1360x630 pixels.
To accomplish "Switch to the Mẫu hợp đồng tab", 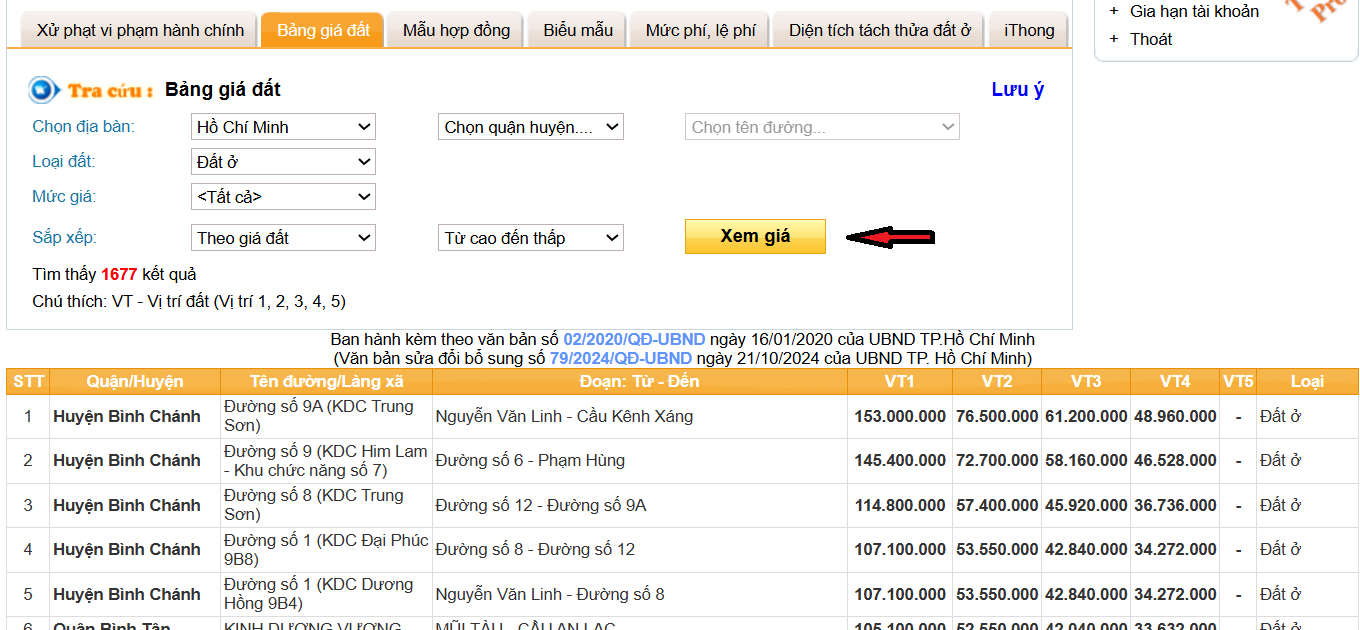I will pos(456,30).
